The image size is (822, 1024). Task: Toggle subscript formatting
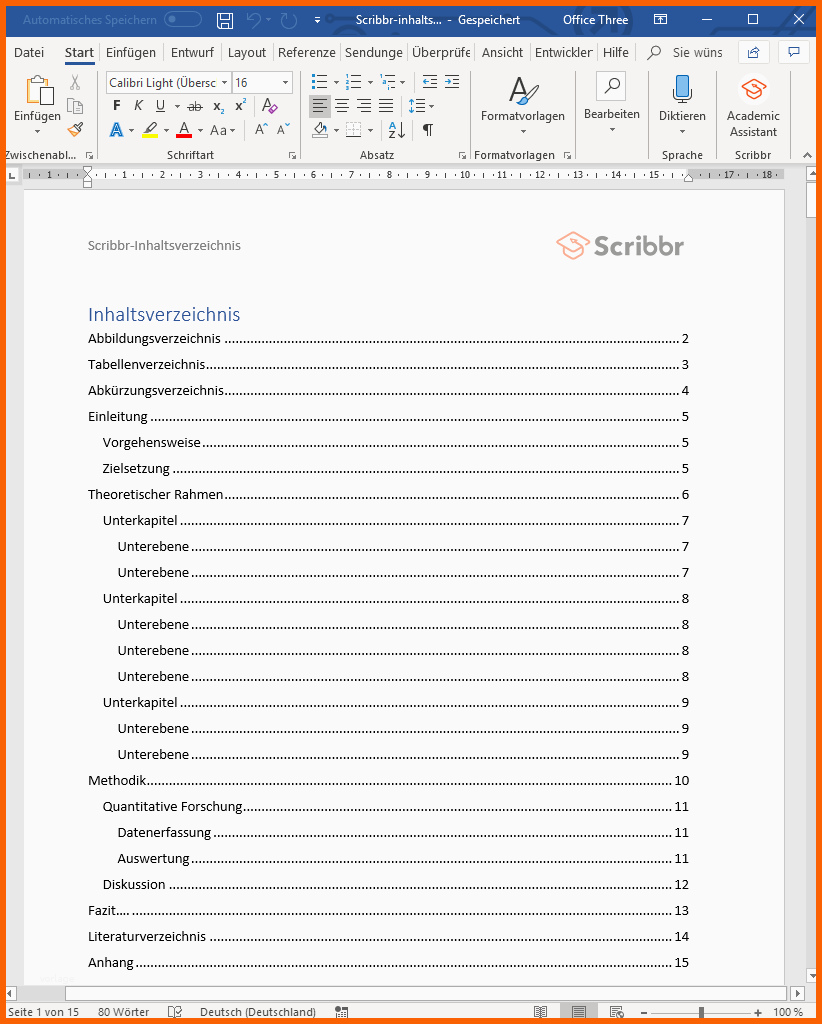[219, 106]
